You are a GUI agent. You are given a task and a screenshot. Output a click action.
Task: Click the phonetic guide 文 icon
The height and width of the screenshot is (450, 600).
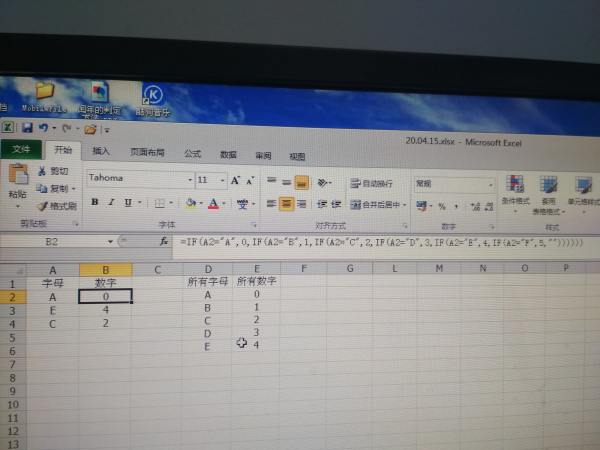pos(242,204)
